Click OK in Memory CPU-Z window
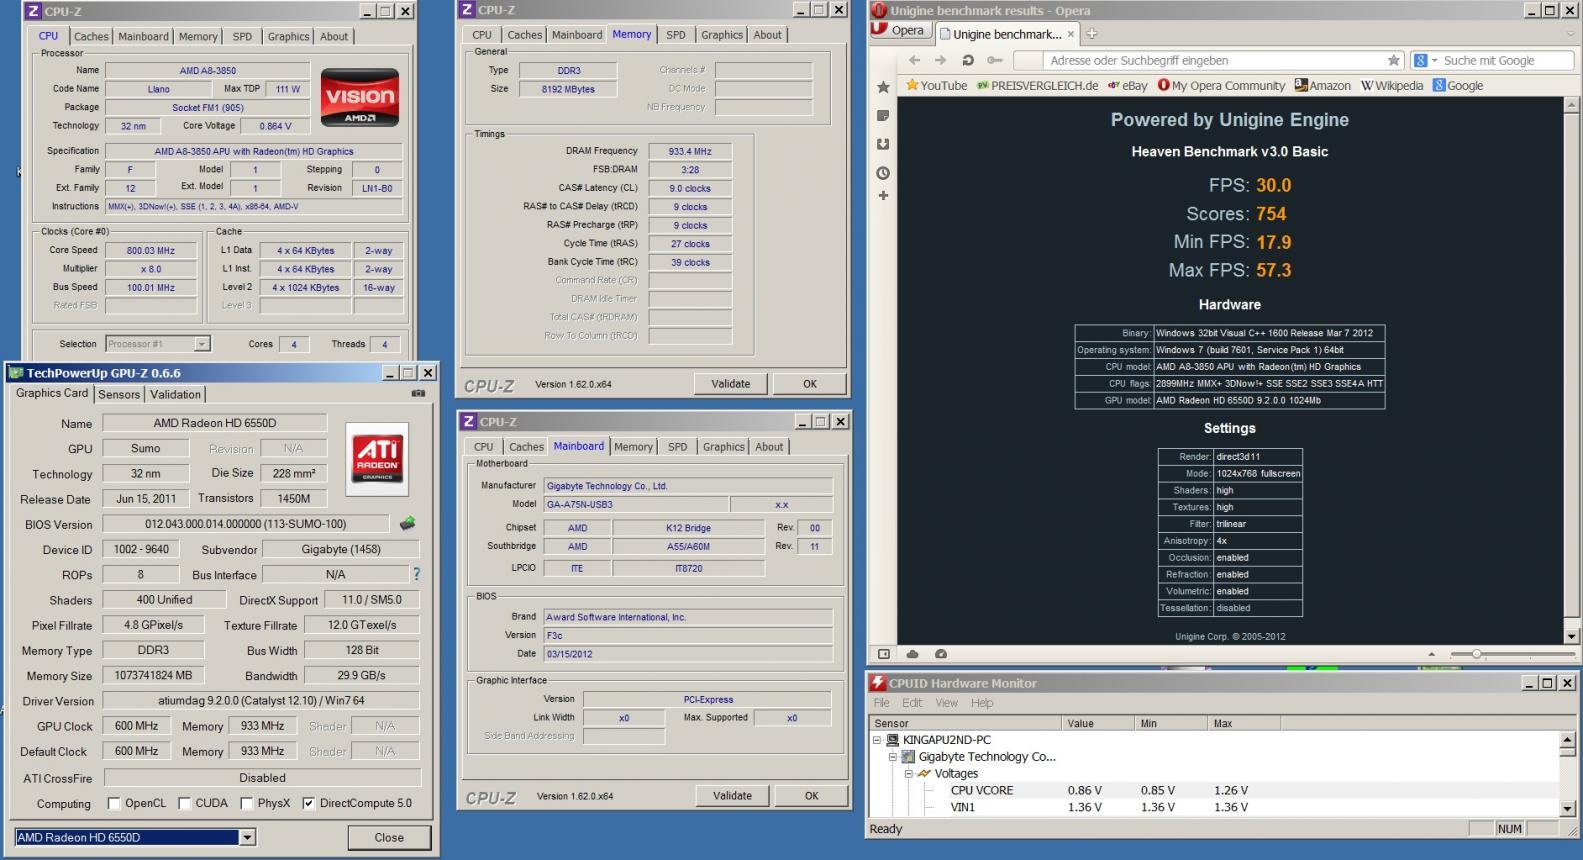Image resolution: width=1583 pixels, height=860 pixels. pos(810,383)
